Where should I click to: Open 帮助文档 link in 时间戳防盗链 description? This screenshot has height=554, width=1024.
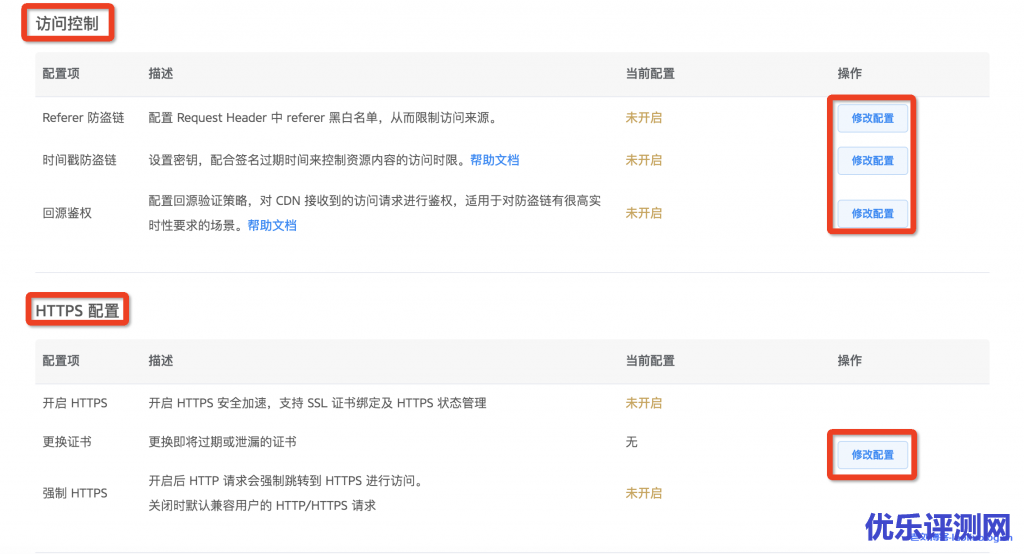click(x=494, y=160)
